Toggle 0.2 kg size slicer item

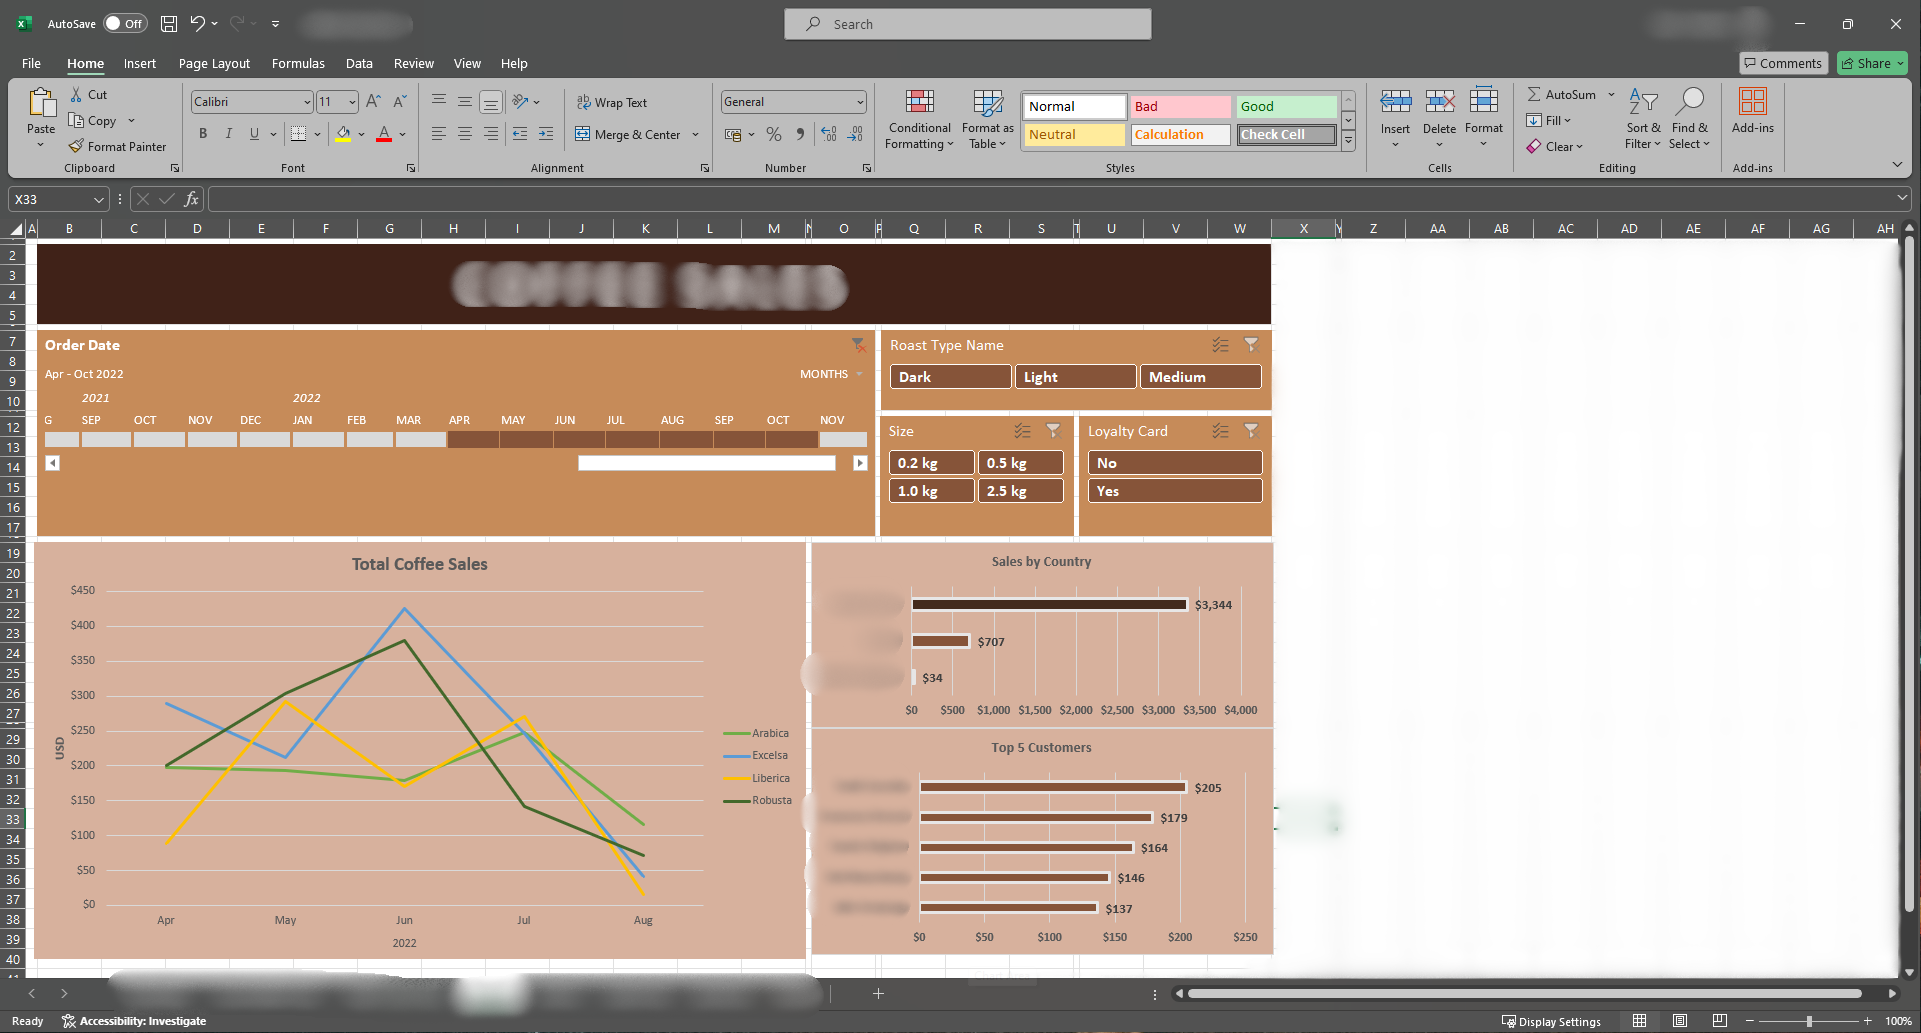[x=932, y=463]
